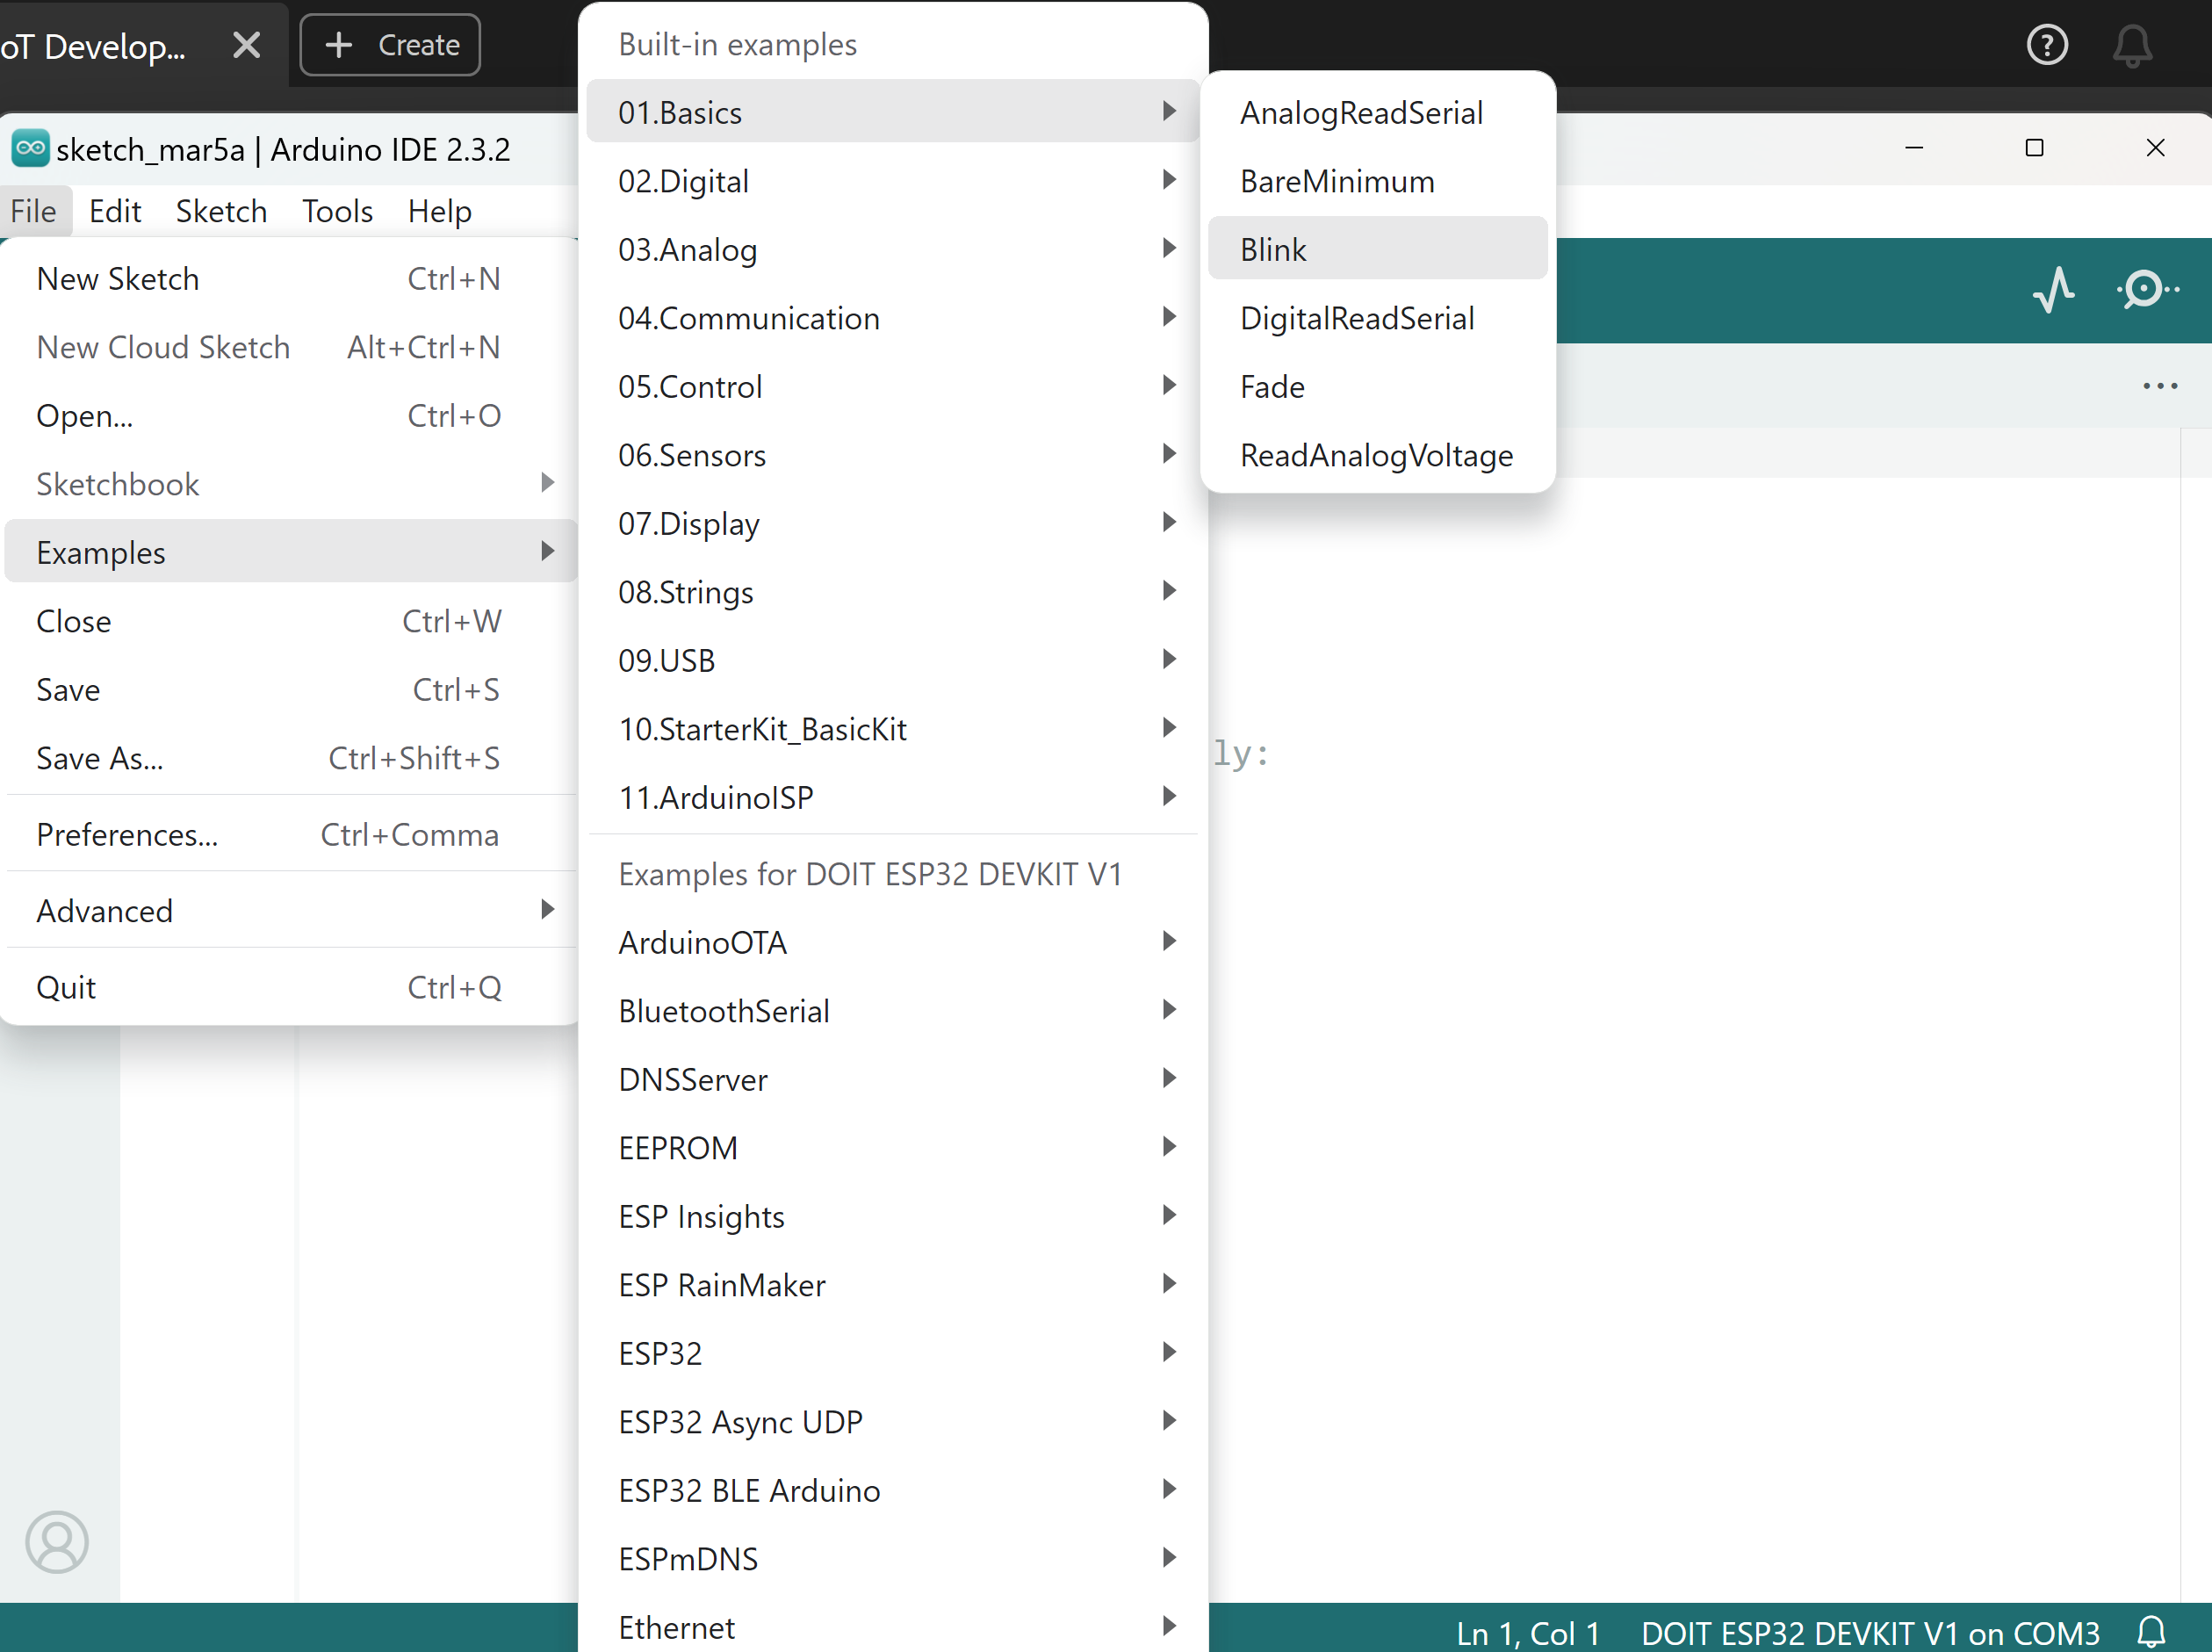Expand the 09.USB submenu

point(893,660)
